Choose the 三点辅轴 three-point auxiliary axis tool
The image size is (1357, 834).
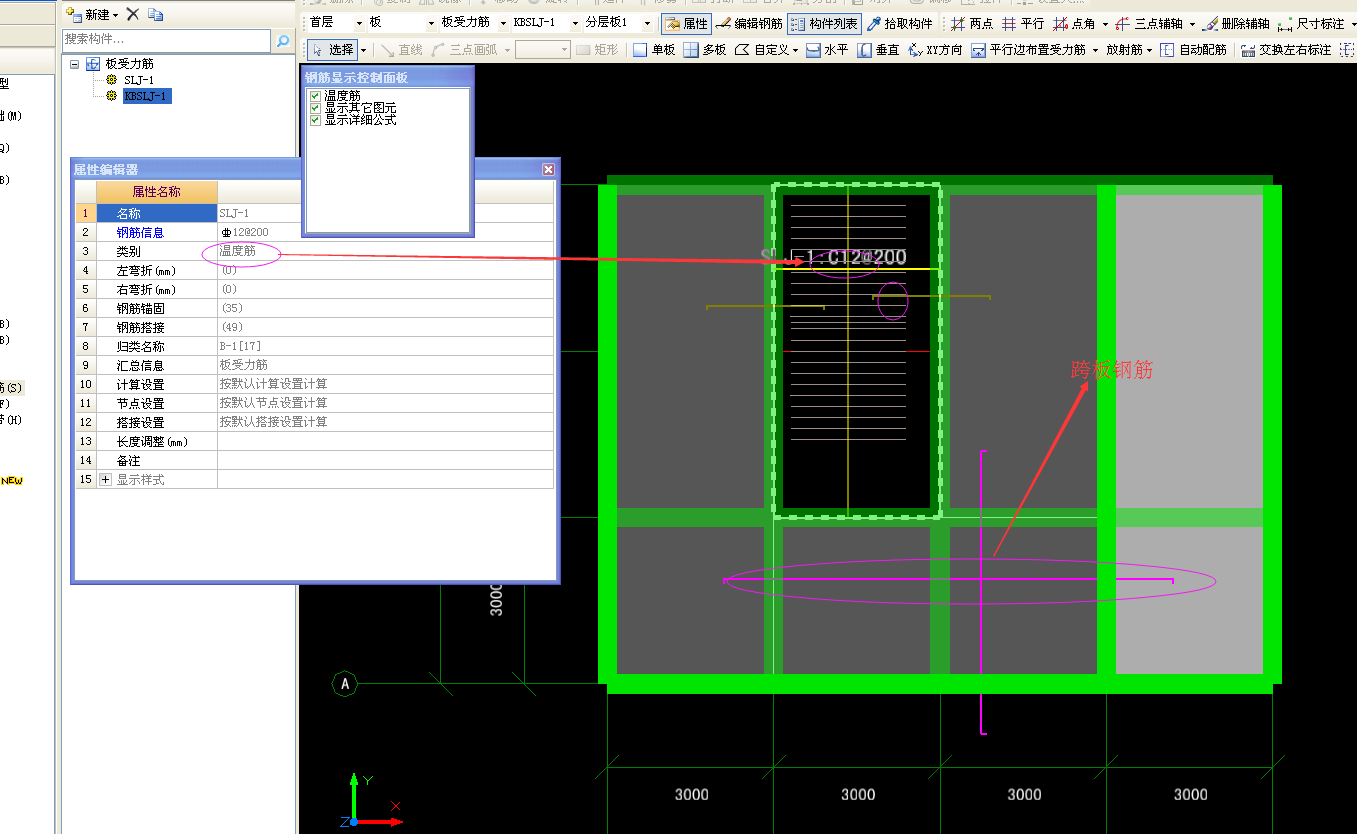point(1148,23)
